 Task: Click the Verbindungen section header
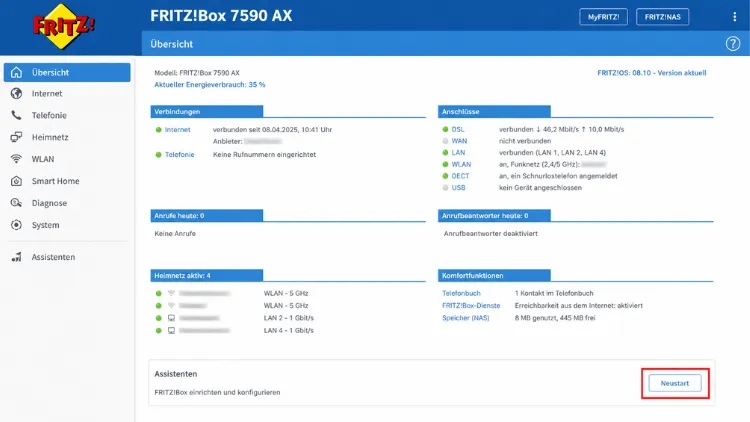(207, 111)
